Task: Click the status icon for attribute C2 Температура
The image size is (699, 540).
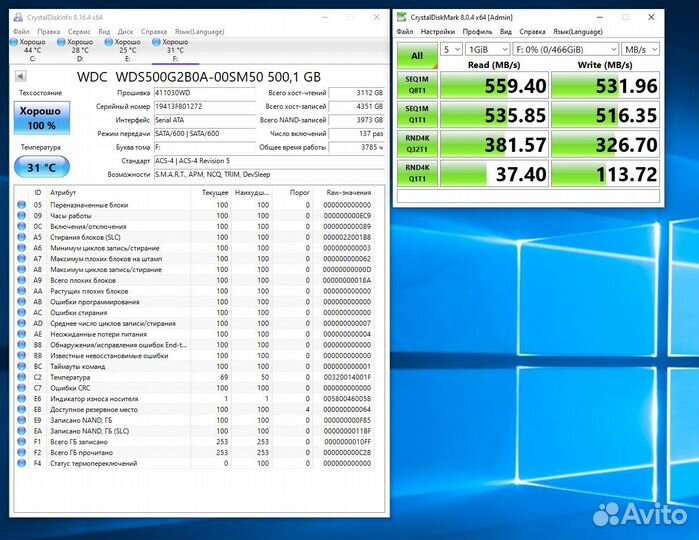Action: point(21,377)
